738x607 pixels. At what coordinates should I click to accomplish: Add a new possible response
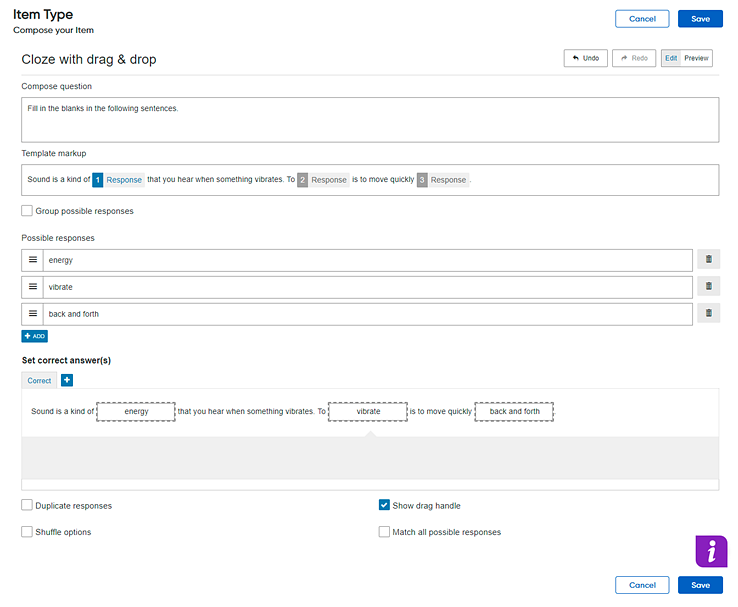point(34,336)
